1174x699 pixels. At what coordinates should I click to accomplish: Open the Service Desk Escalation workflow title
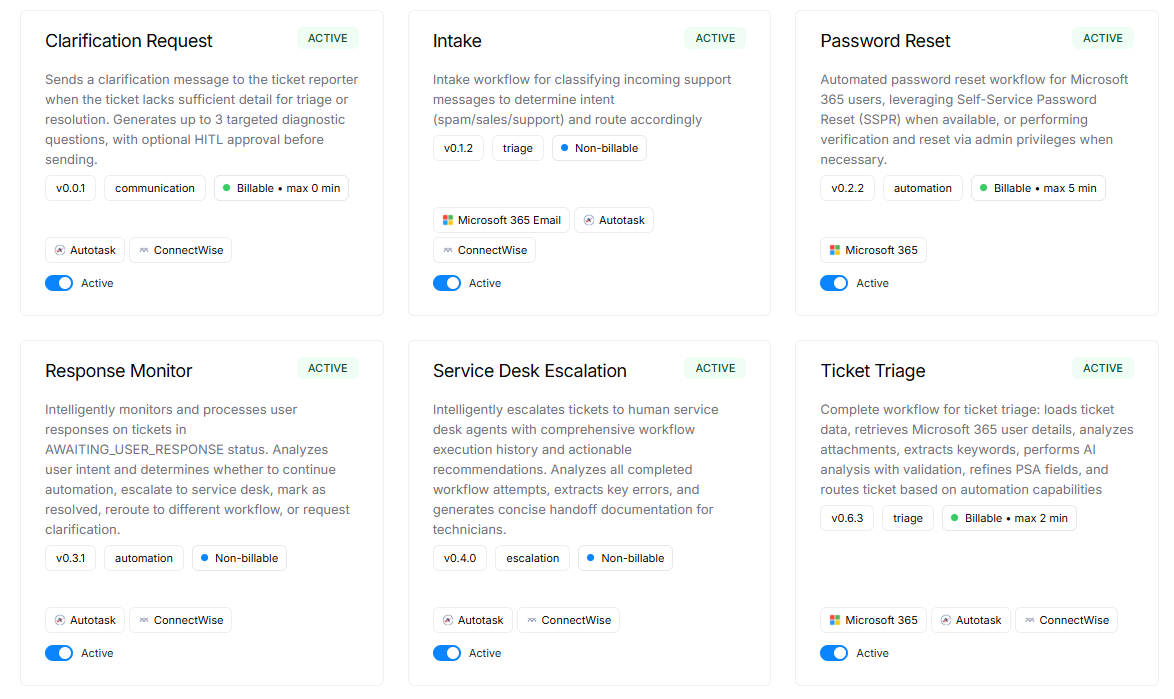[529, 371]
